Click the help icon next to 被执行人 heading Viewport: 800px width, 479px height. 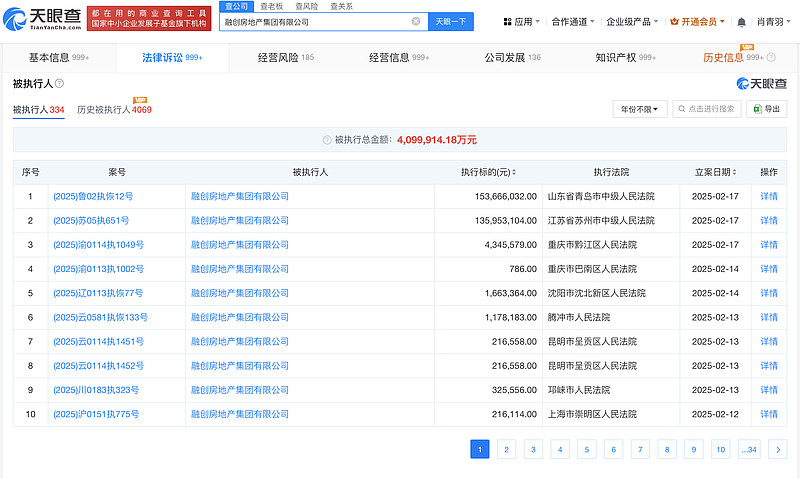(x=60, y=84)
